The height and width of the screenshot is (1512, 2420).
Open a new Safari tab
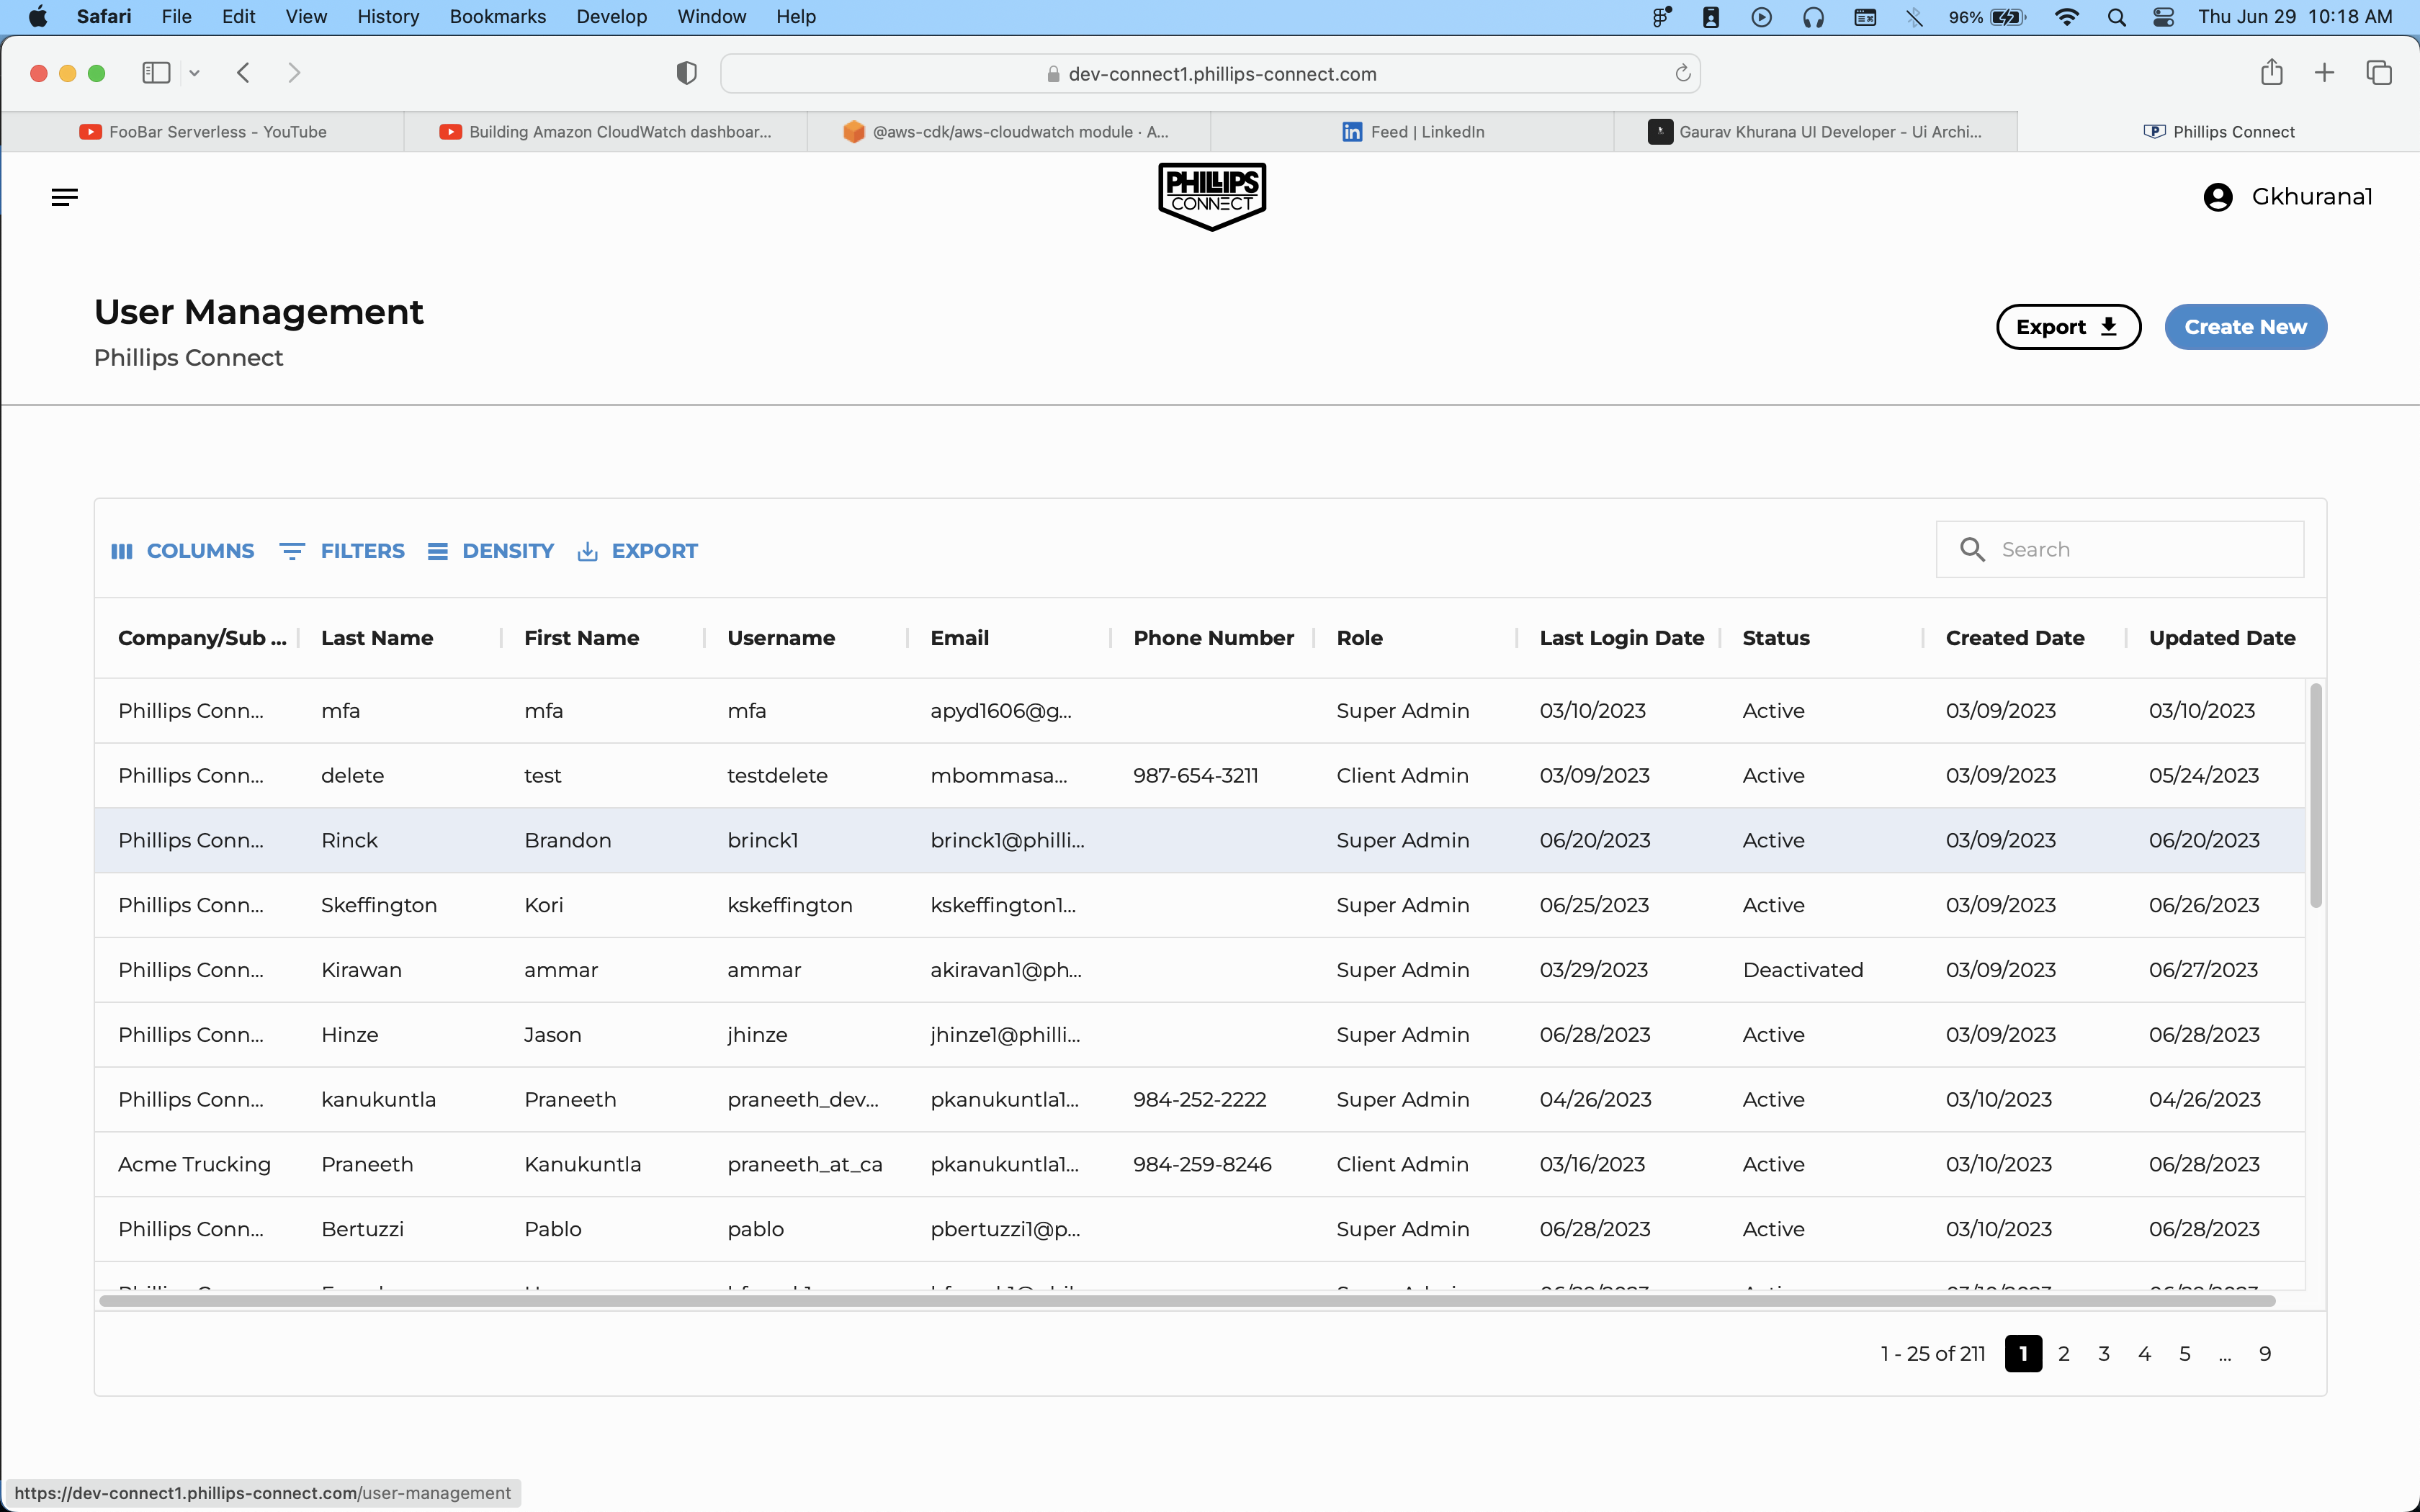pyautogui.click(x=2324, y=73)
